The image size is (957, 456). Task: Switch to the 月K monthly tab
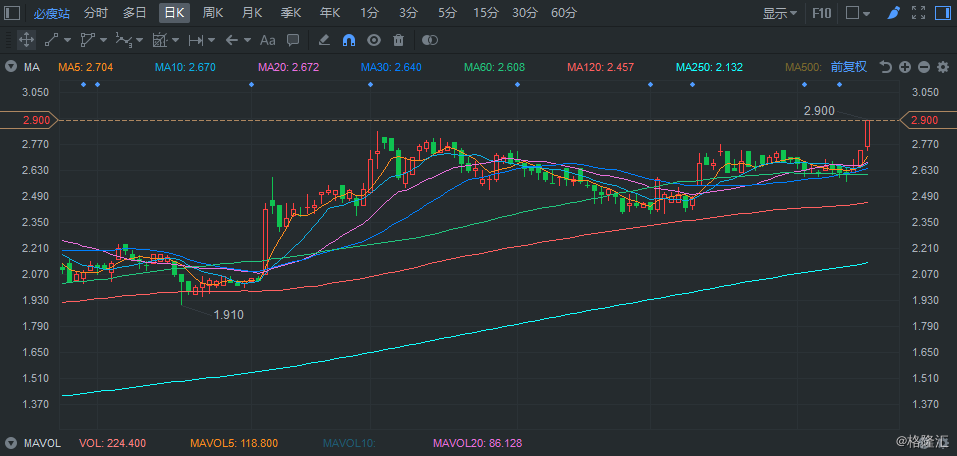pos(252,13)
